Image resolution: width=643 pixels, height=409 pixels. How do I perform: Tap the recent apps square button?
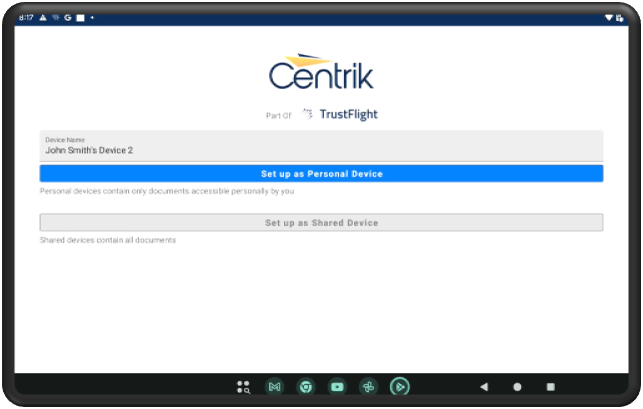pos(550,386)
